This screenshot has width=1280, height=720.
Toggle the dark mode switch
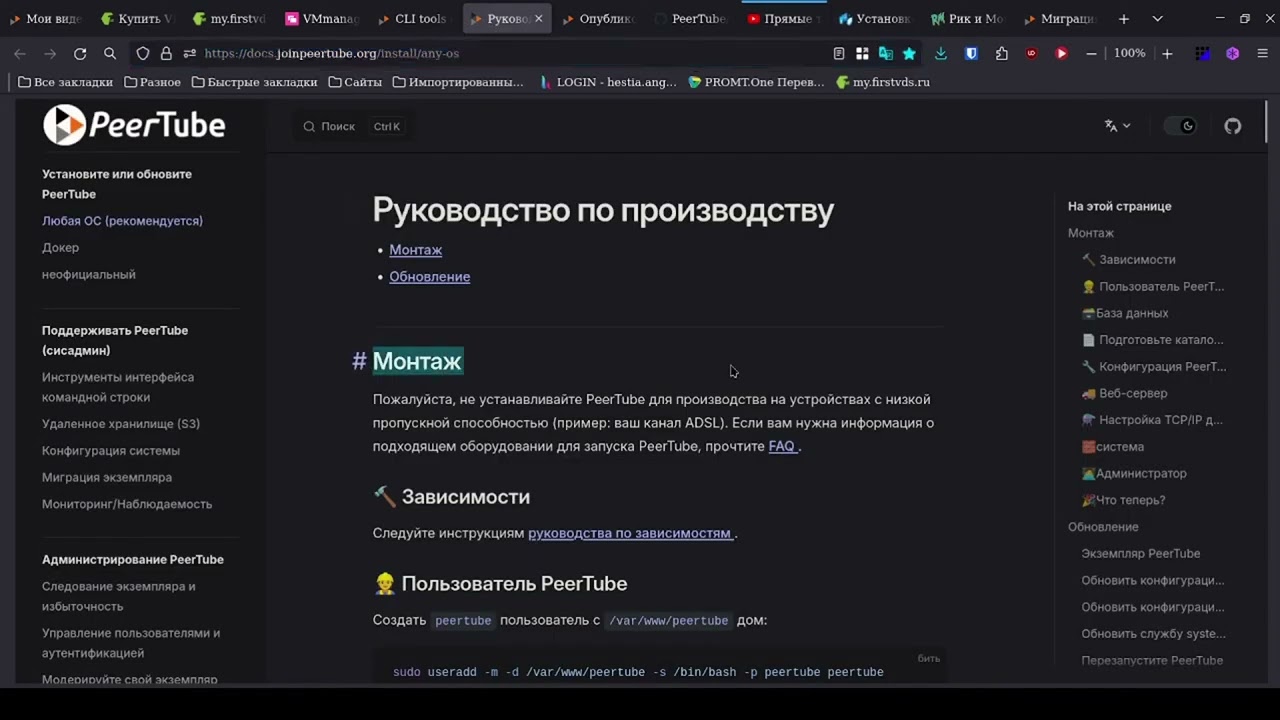[x=1181, y=126]
